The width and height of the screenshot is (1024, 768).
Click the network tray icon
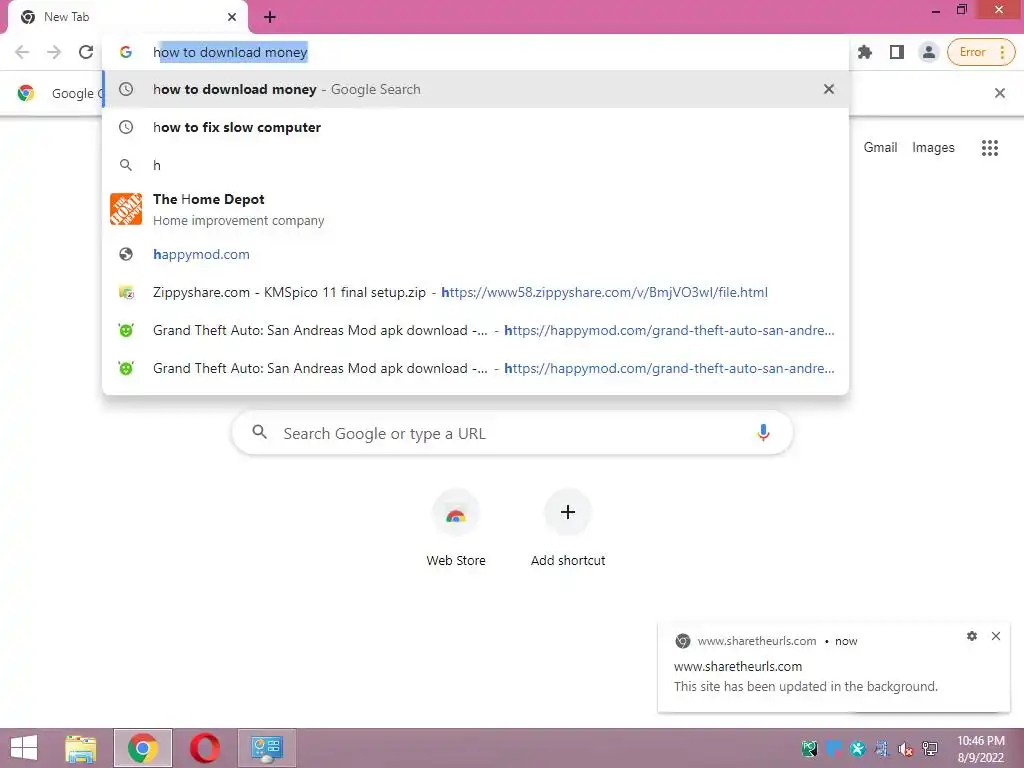point(930,748)
